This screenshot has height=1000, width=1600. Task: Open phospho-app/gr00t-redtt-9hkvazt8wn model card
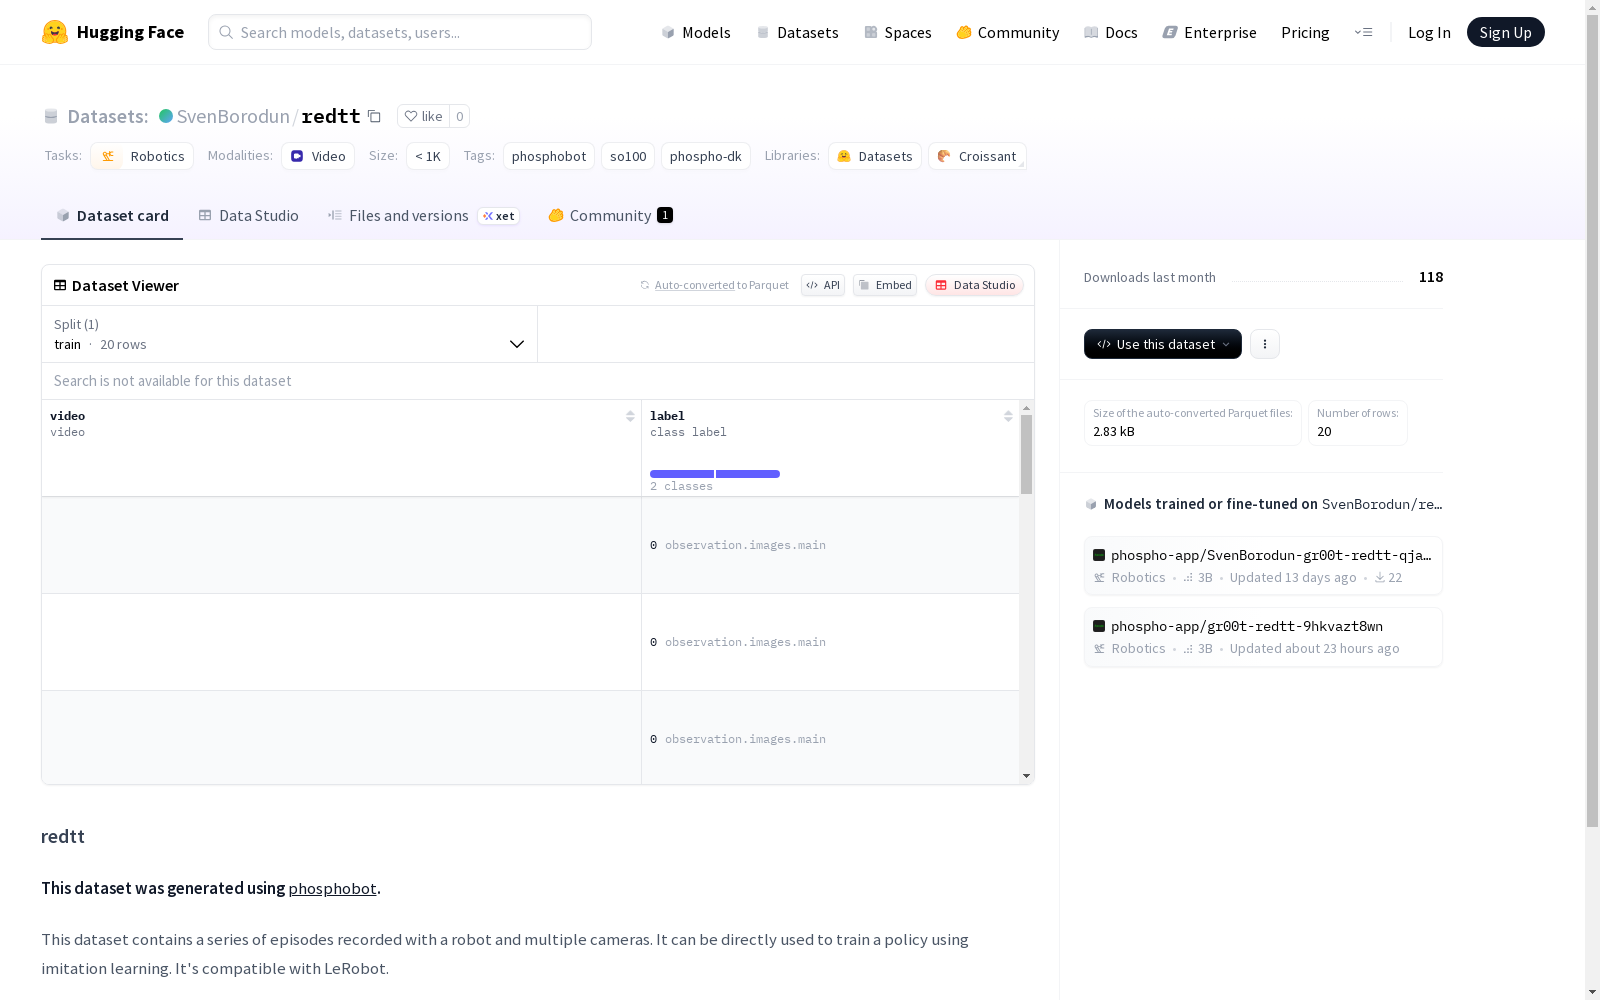(1263, 637)
